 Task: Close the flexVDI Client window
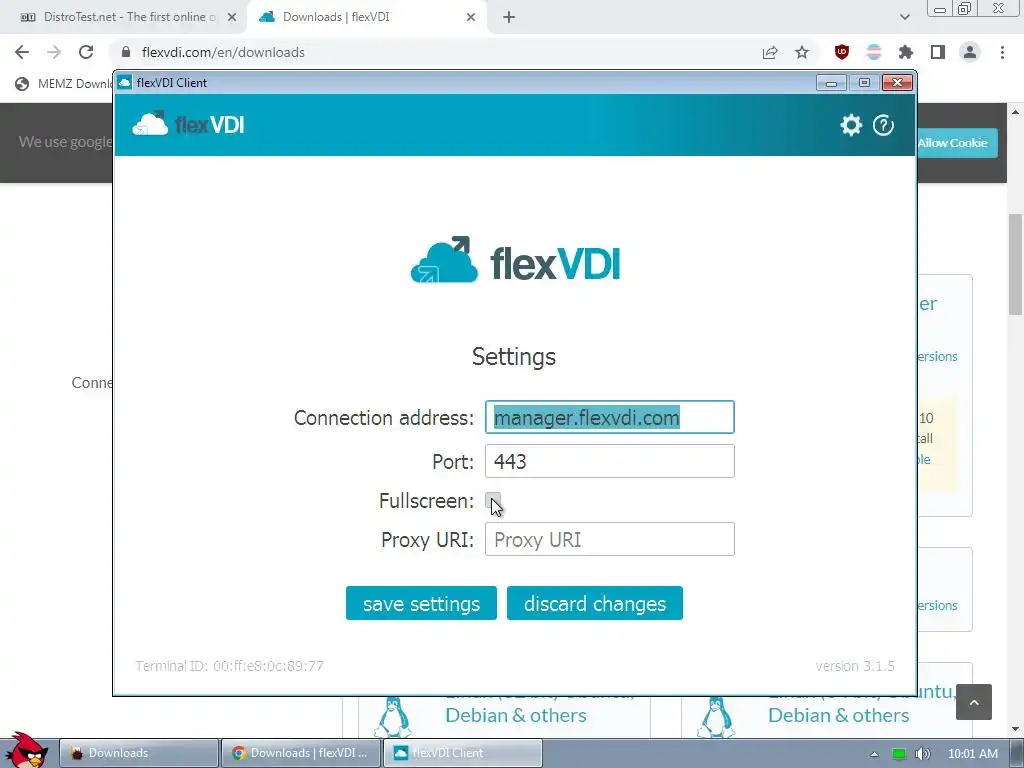(897, 83)
